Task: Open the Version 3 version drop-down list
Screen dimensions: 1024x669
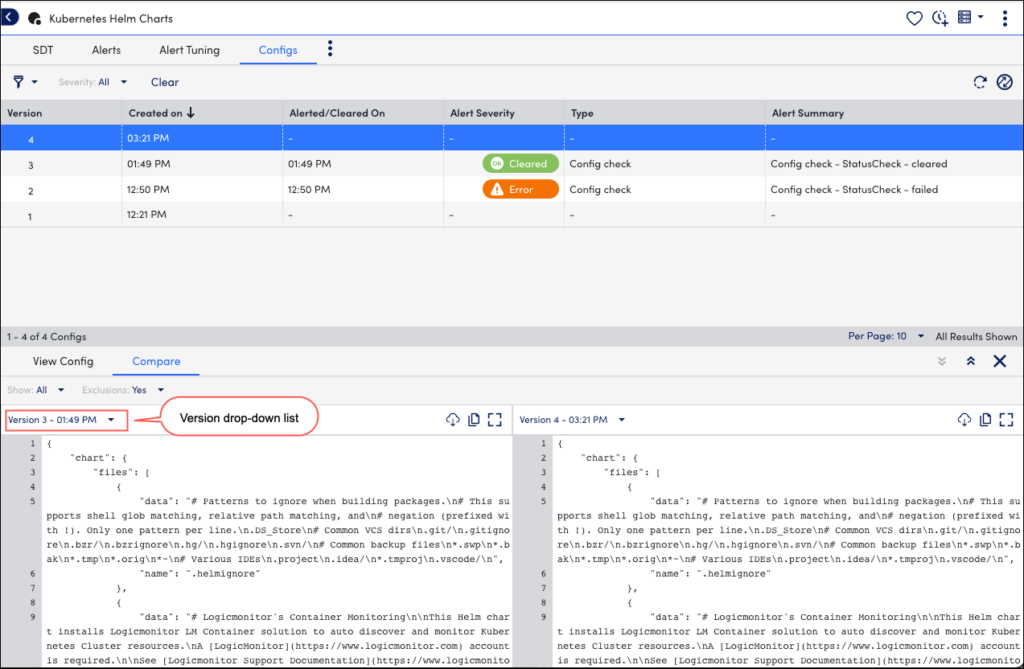Action: click(x=65, y=420)
